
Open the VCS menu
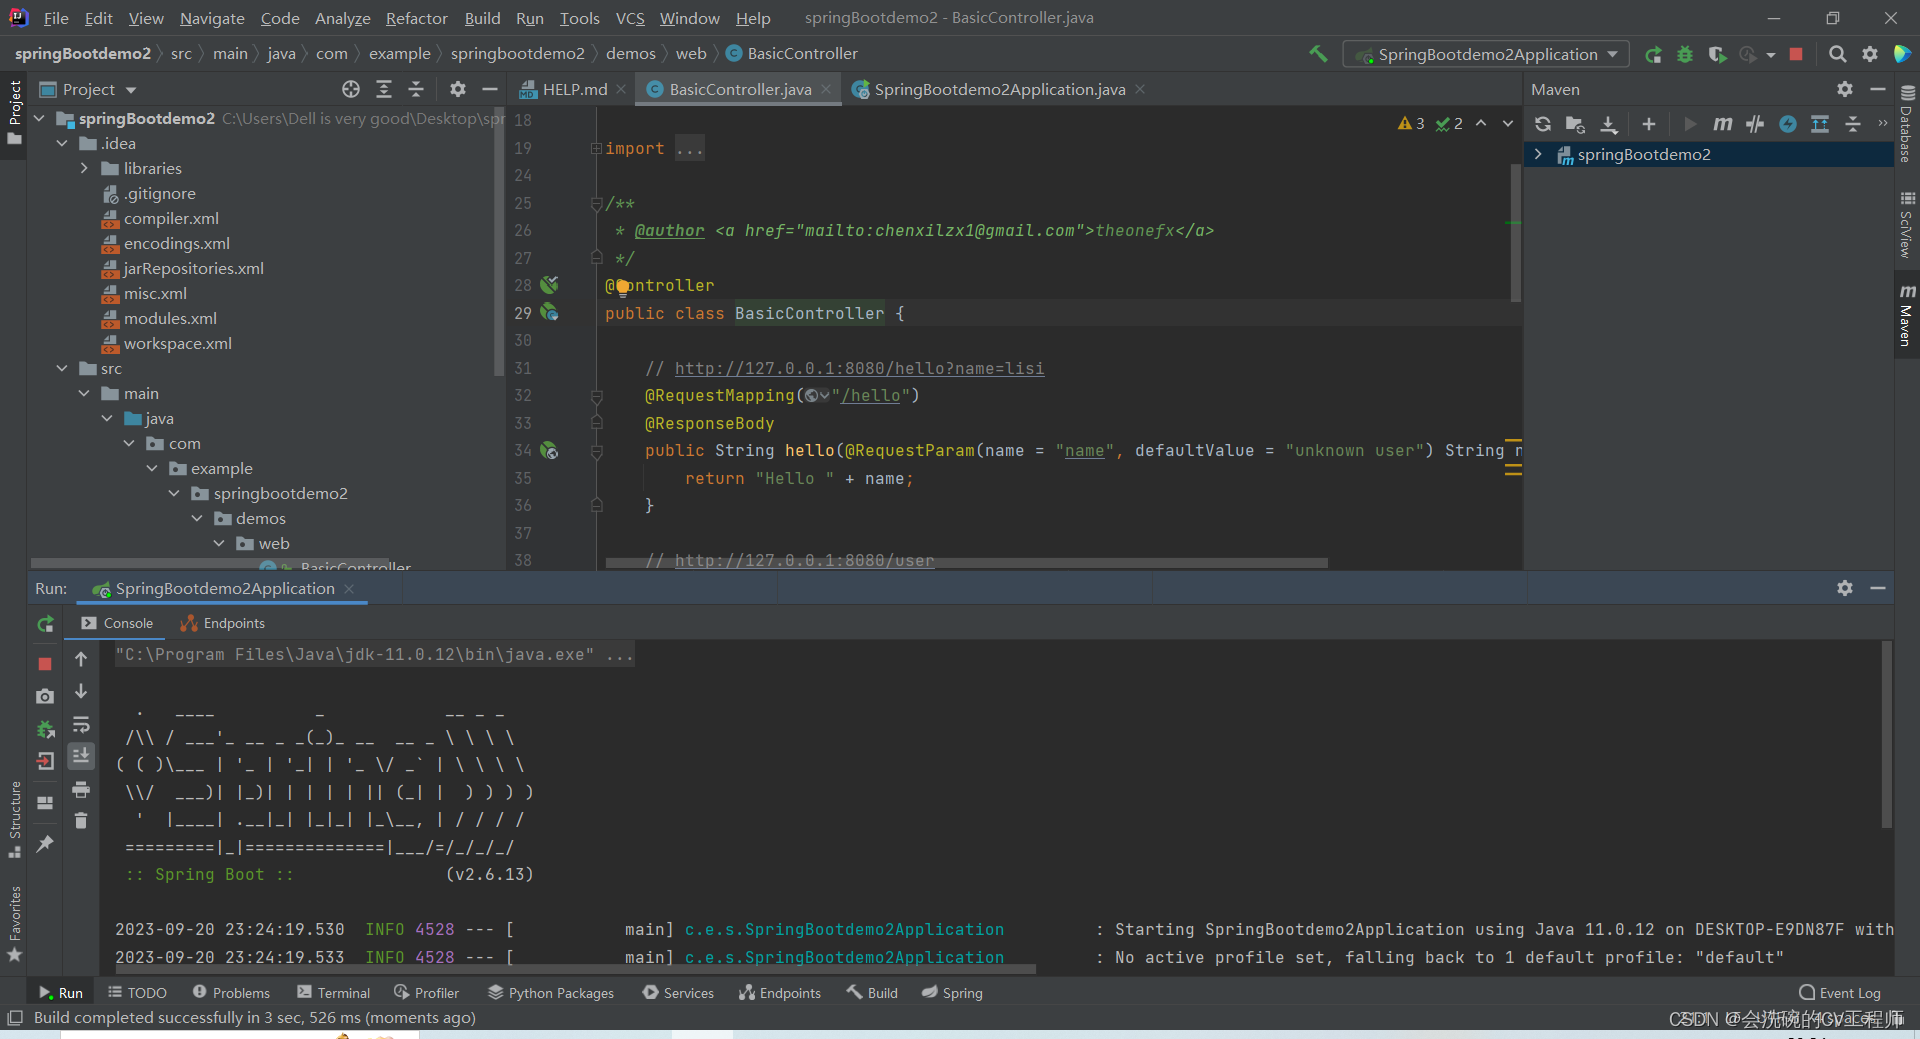pos(630,18)
